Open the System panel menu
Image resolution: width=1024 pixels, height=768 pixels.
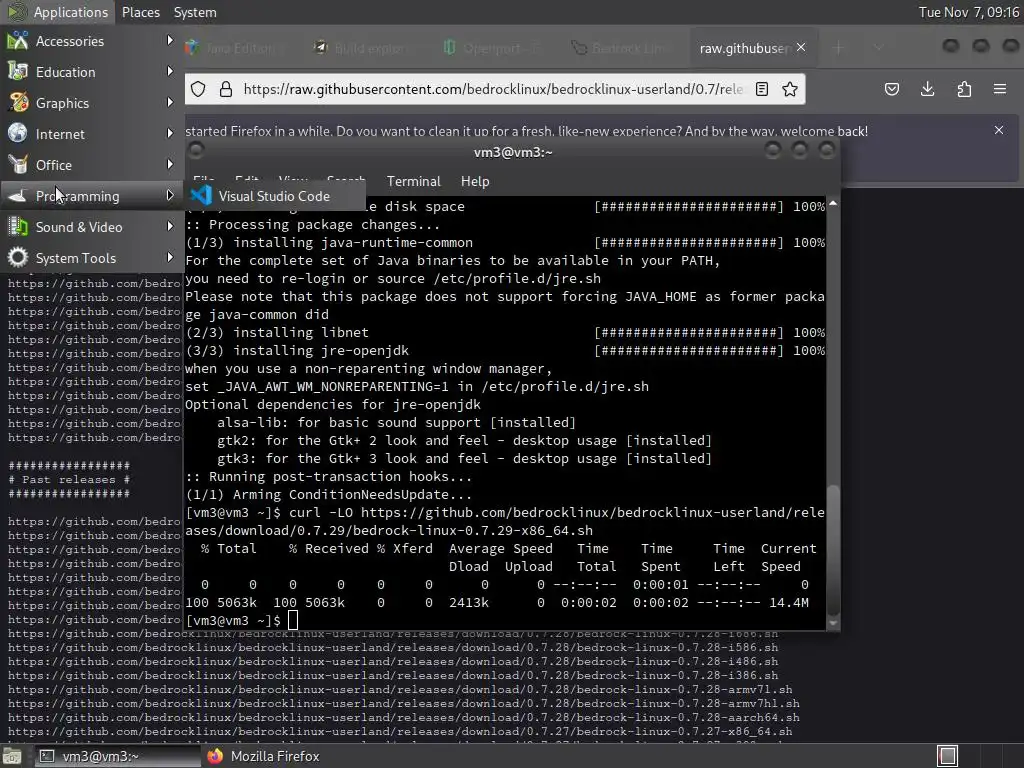coord(195,12)
